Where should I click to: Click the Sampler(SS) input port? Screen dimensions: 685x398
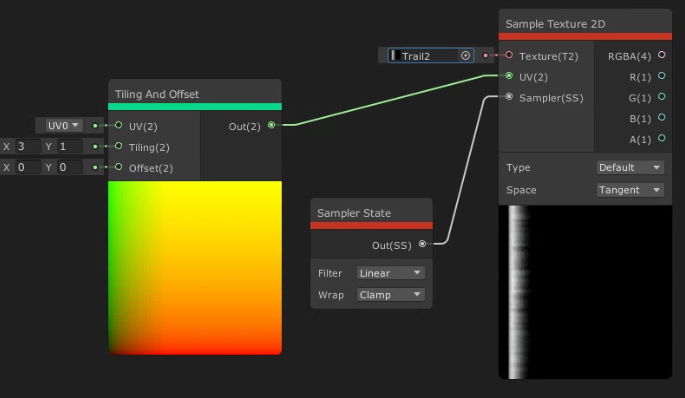pos(509,97)
